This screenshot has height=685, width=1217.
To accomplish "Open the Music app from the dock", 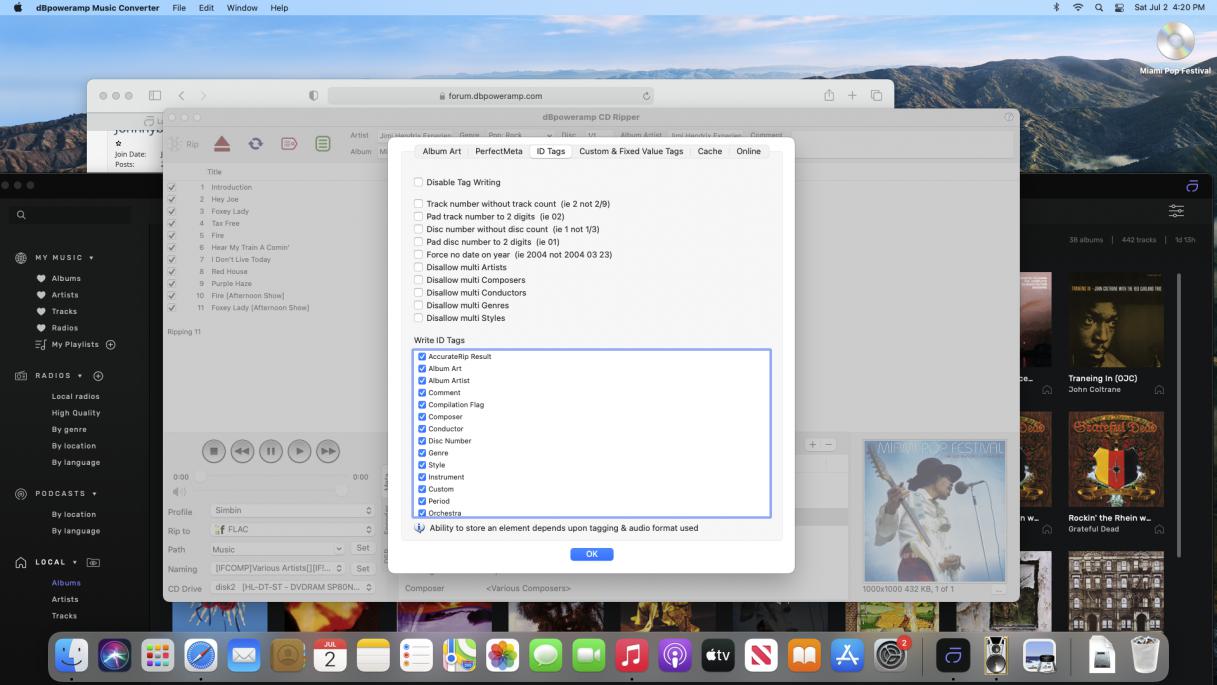I will [x=630, y=656].
